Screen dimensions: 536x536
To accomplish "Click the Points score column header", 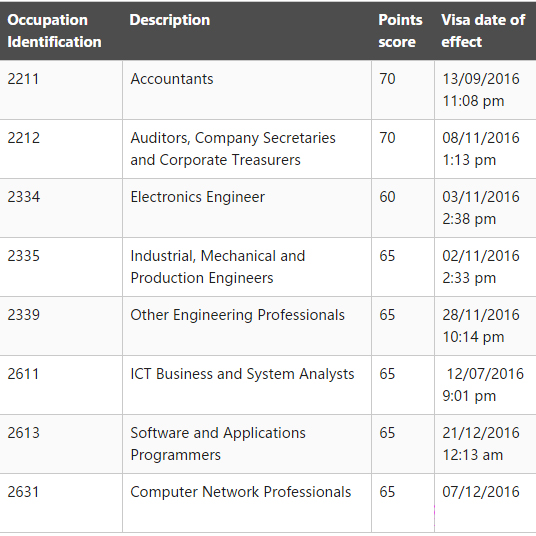I will pyautogui.click(x=400, y=31).
